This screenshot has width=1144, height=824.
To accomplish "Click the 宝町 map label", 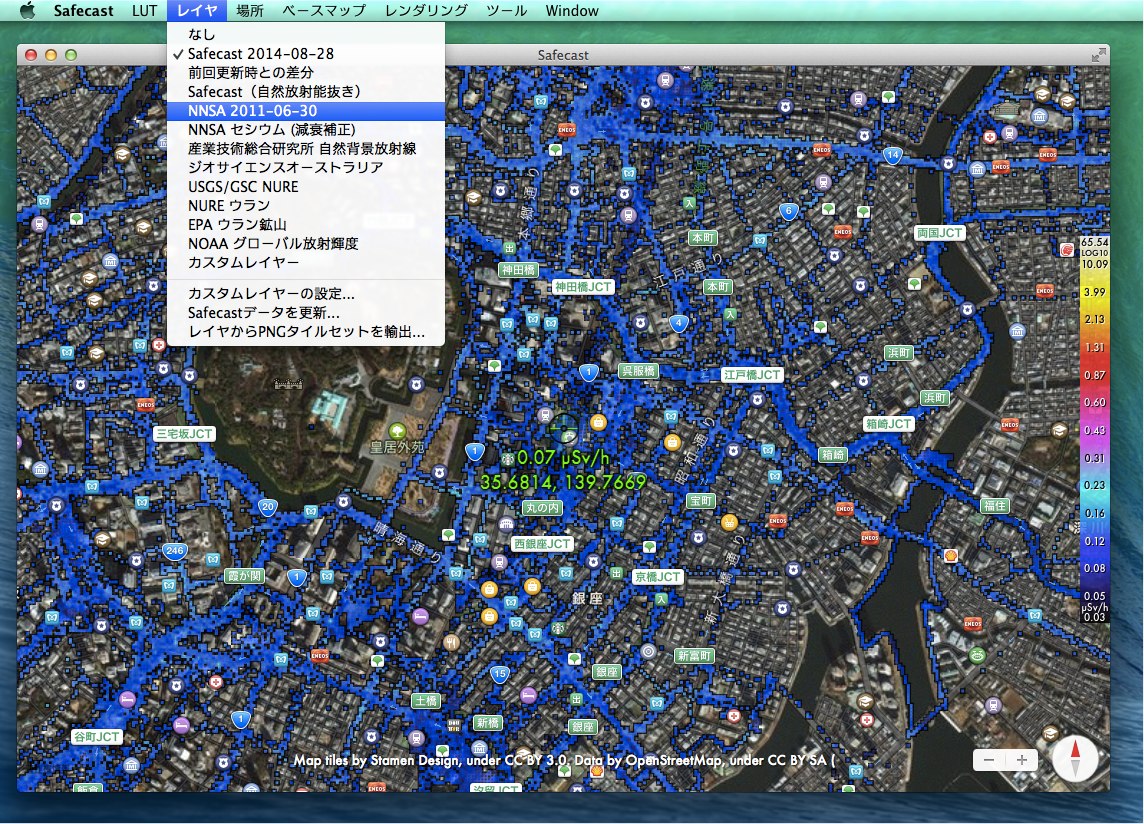I will (x=701, y=501).
